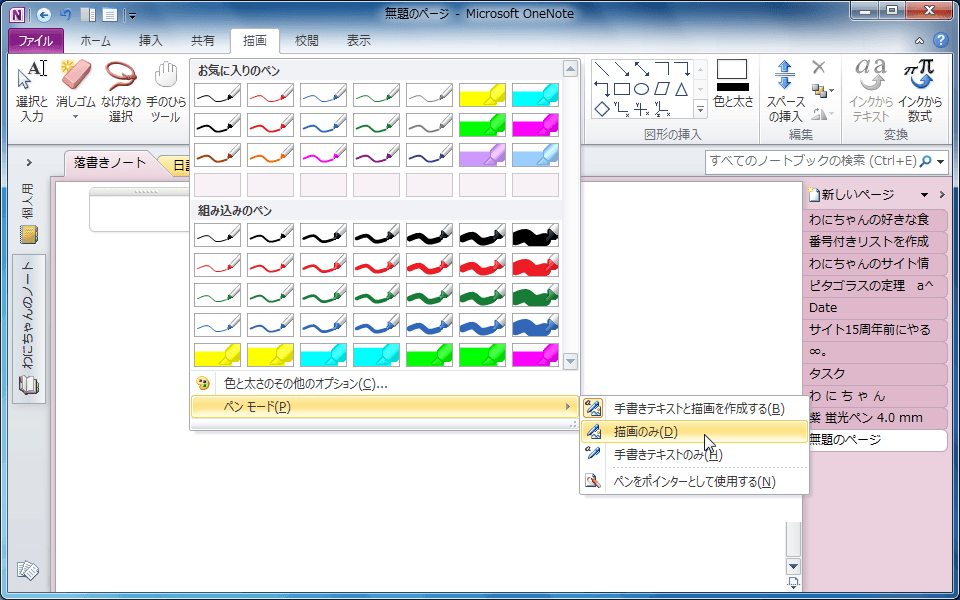960x600 pixels.
Task: Choose thickest black built-in pen
Action: click(536, 235)
